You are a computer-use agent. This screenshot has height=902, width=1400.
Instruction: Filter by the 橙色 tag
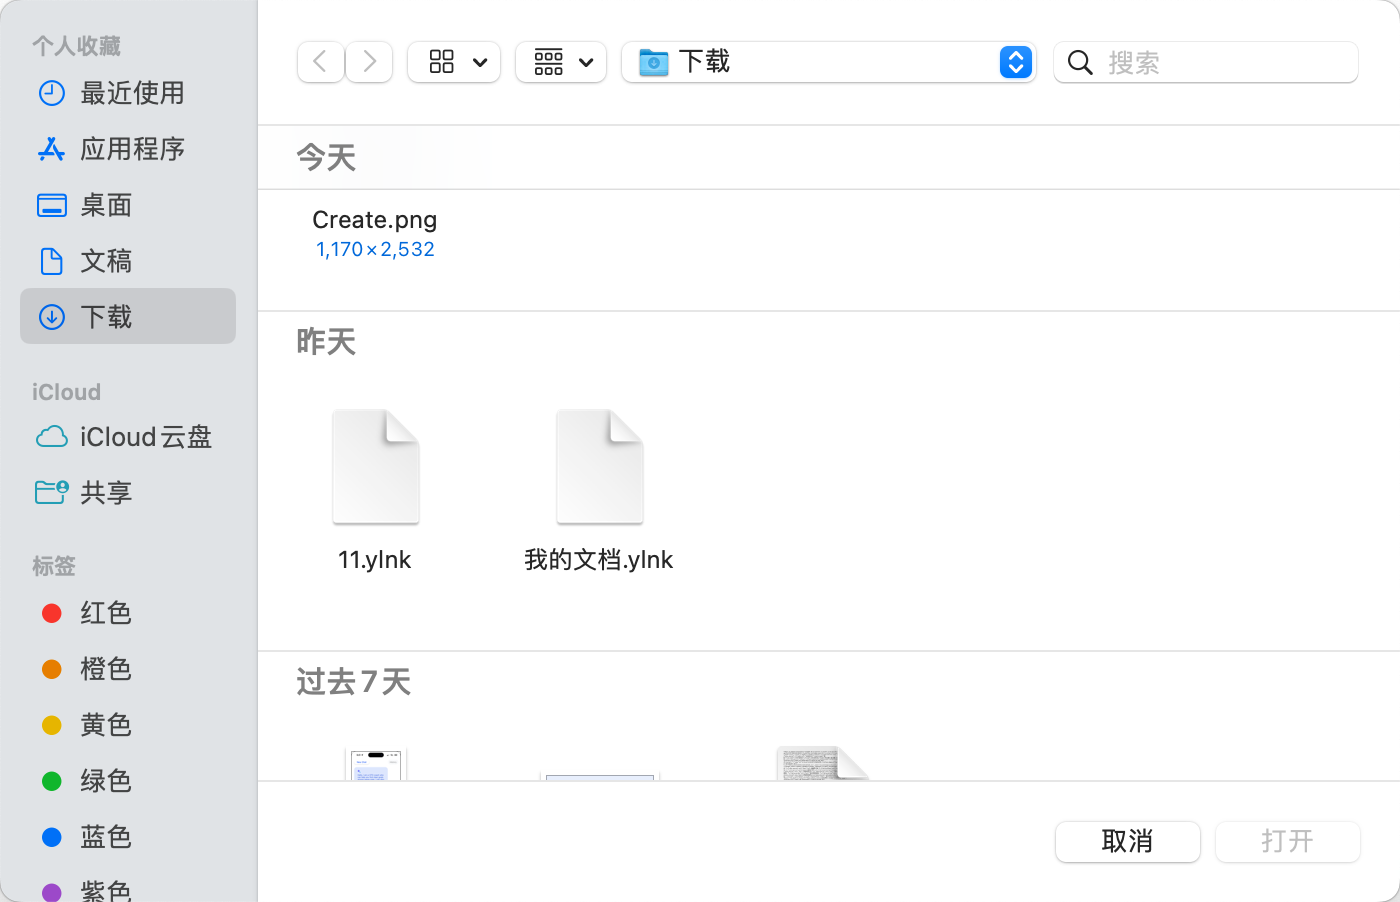point(128,669)
